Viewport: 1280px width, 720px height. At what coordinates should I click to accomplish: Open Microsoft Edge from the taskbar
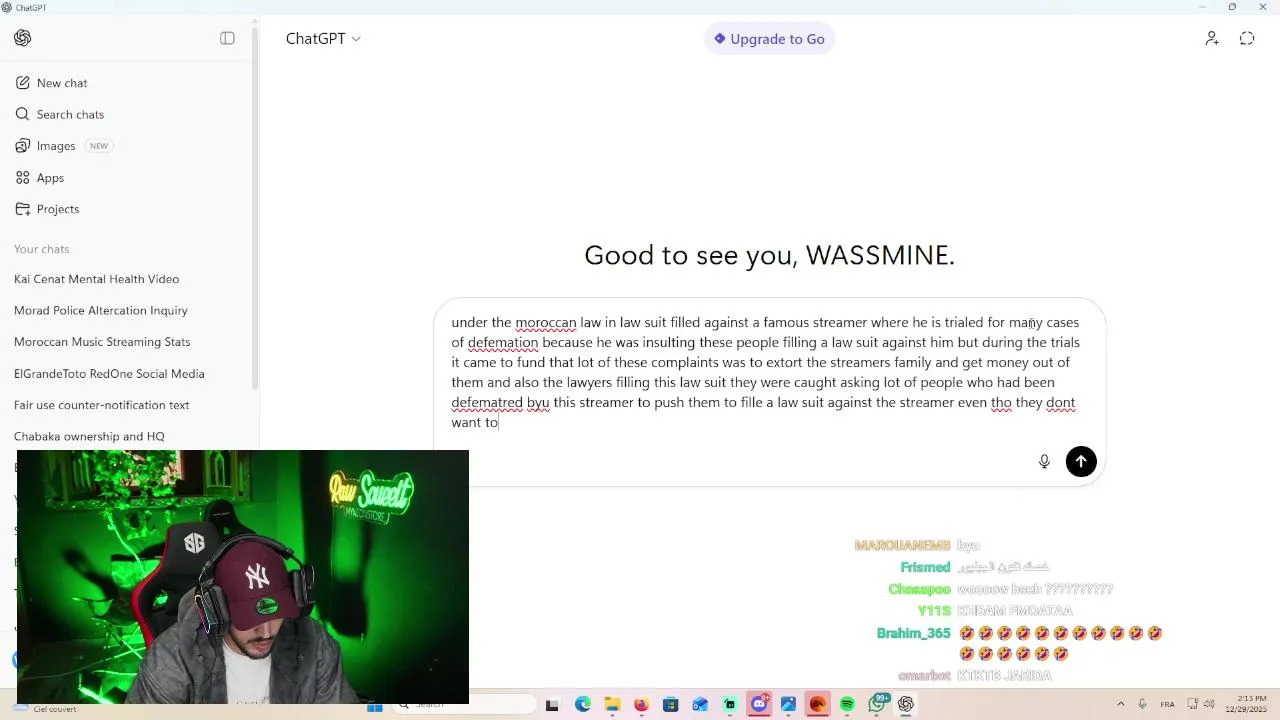pos(583,705)
